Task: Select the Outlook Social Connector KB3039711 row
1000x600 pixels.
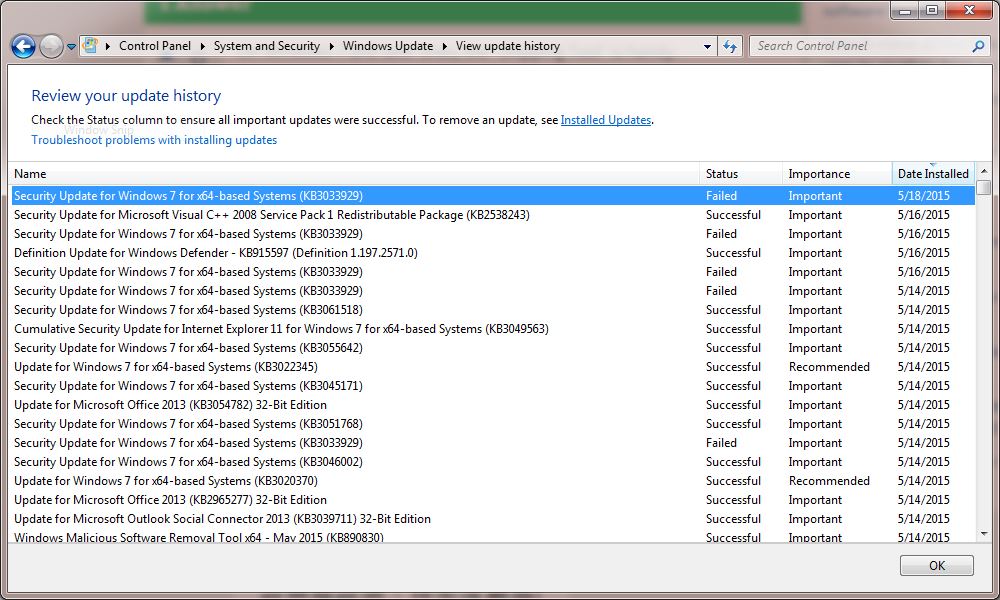Action: pos(492,519)
